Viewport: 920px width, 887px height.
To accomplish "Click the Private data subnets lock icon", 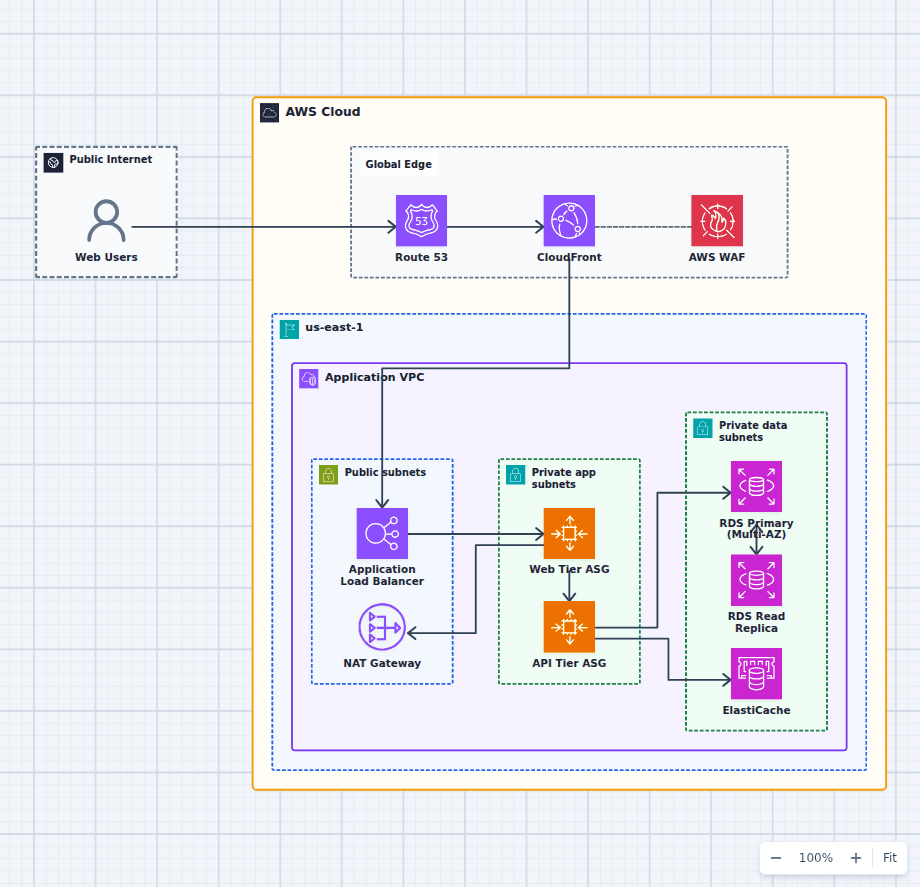I will point(703,428).
